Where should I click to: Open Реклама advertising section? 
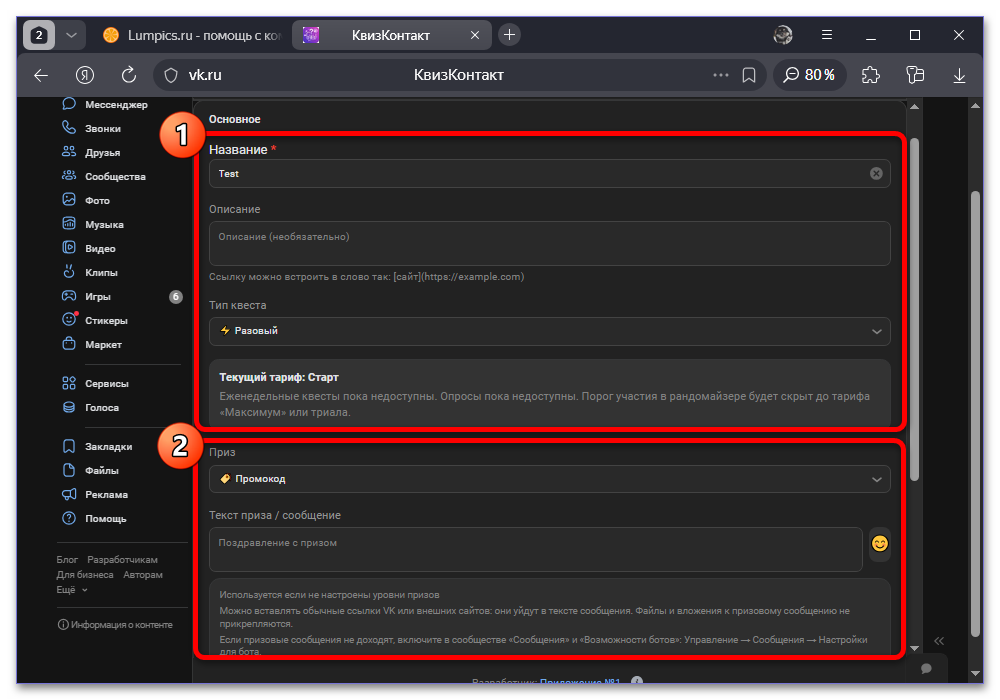click(x=95, y=495)
